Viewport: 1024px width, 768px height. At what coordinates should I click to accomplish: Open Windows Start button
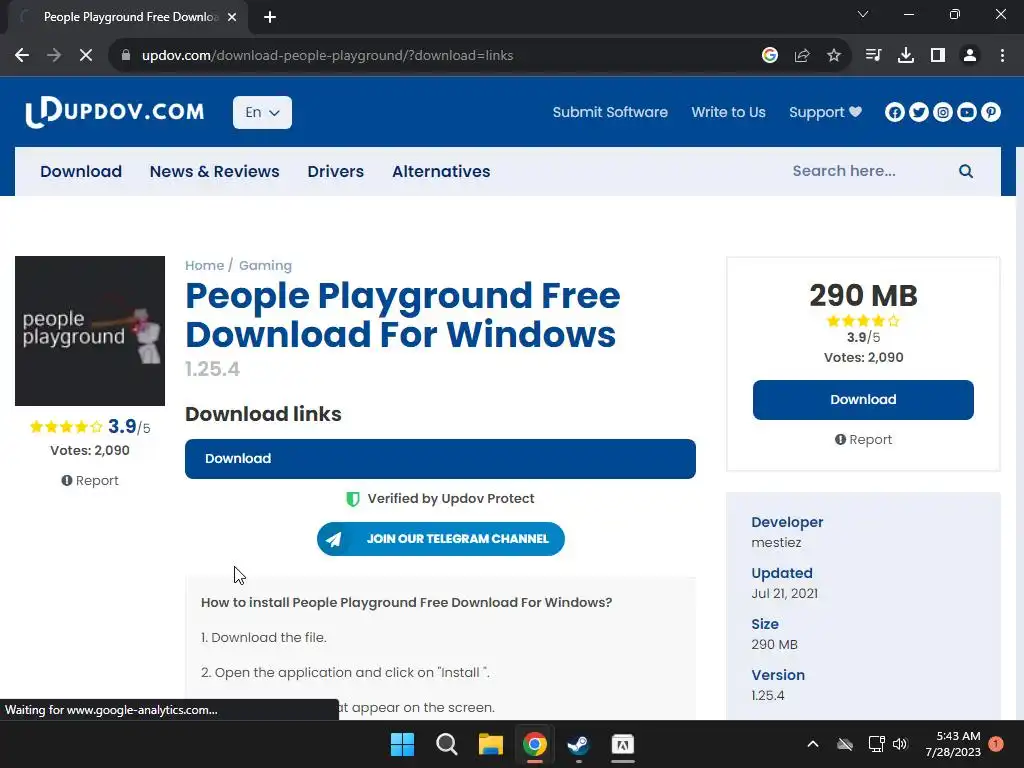tap(402, 744)
